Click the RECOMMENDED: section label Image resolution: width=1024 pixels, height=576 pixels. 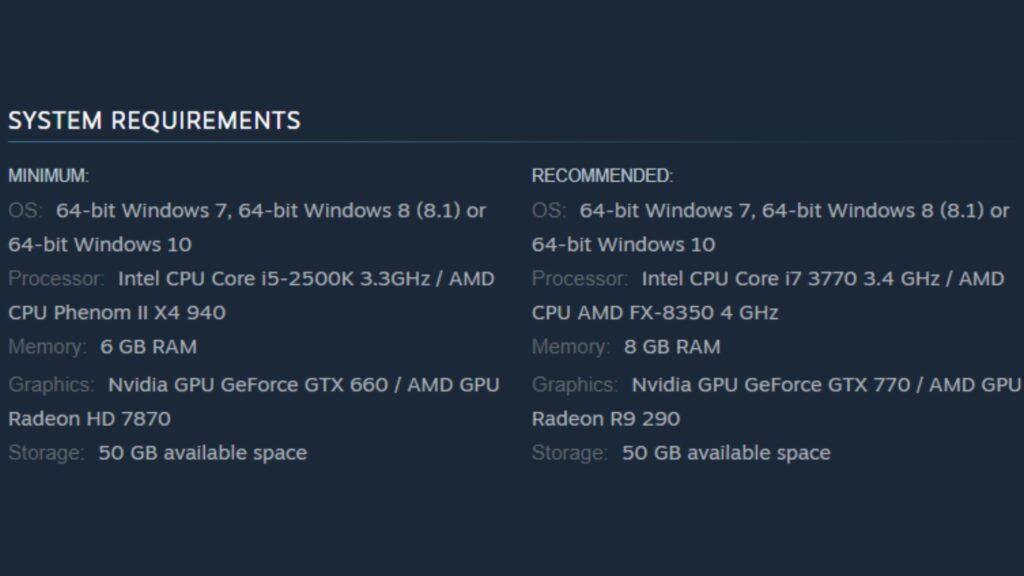click(602, 176)
